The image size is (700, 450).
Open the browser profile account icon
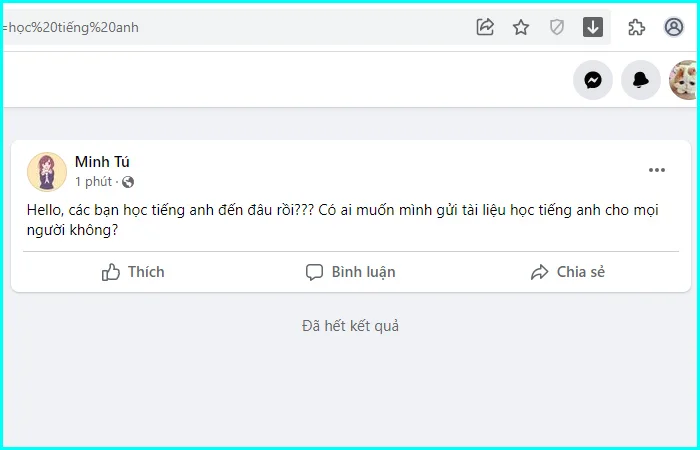point(674,27)
